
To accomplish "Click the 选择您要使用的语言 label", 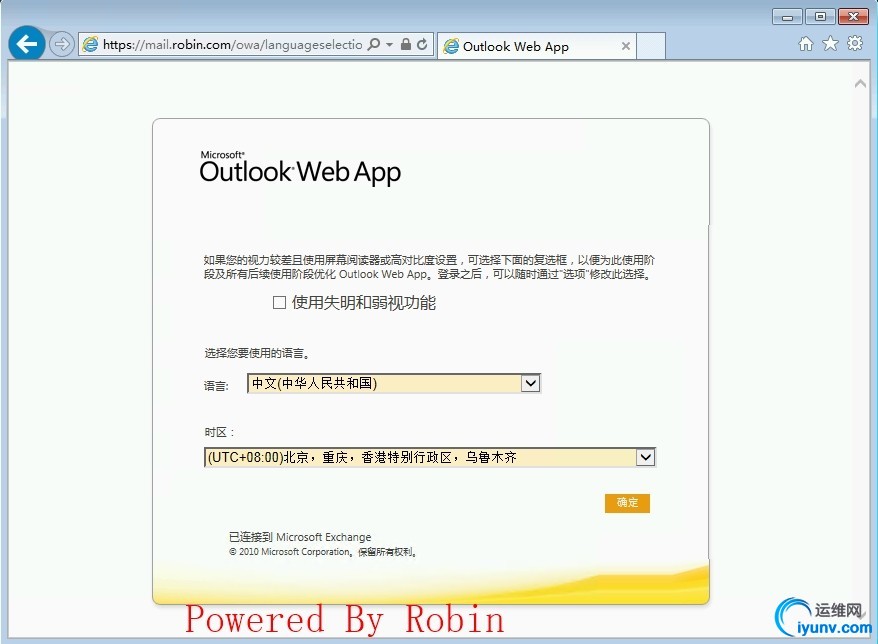I will pos(257,353).
